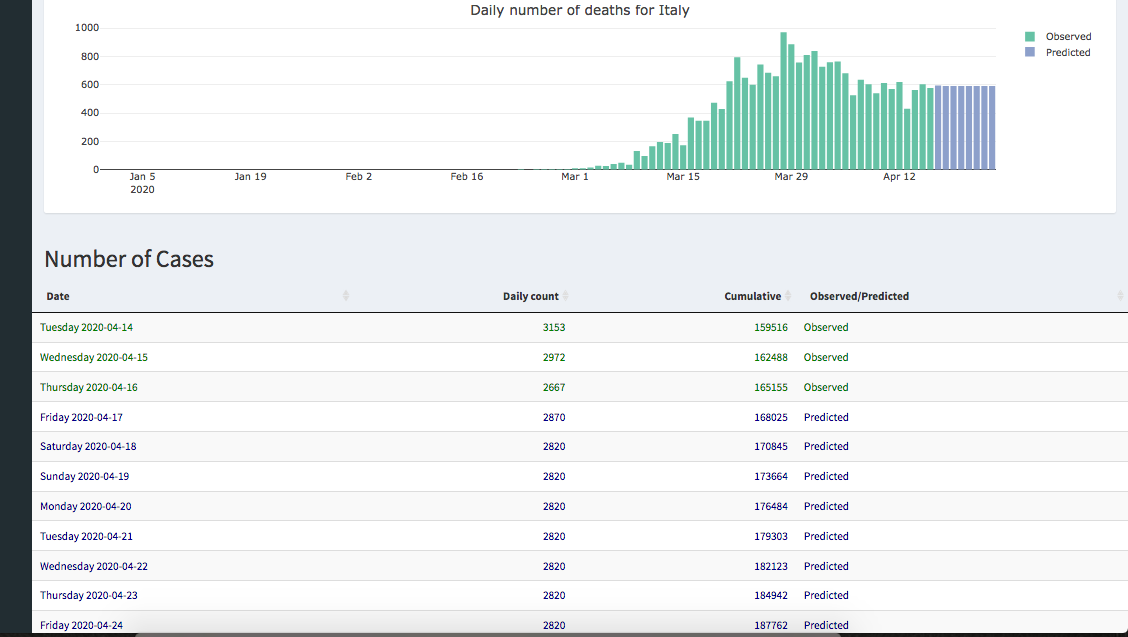Sort table by Cumulative header text
The image size is (1128, 637).
coord(752,296)
